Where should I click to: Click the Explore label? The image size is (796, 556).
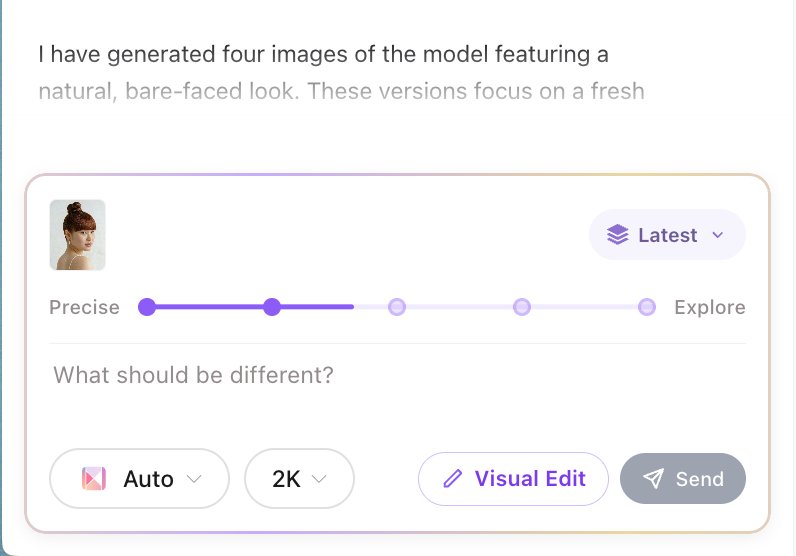709,307
